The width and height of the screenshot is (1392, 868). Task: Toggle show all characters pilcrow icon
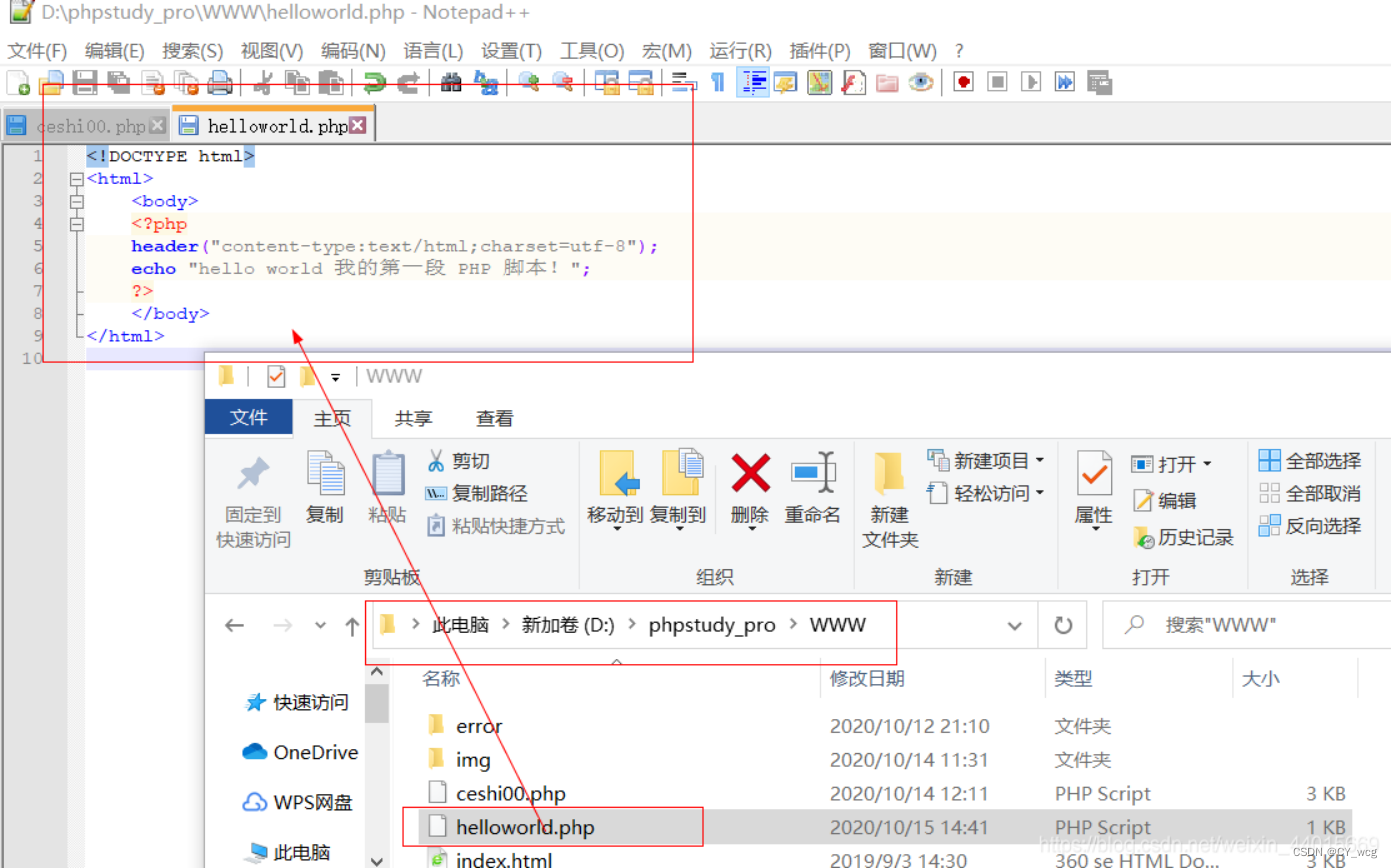pos(717,83)
